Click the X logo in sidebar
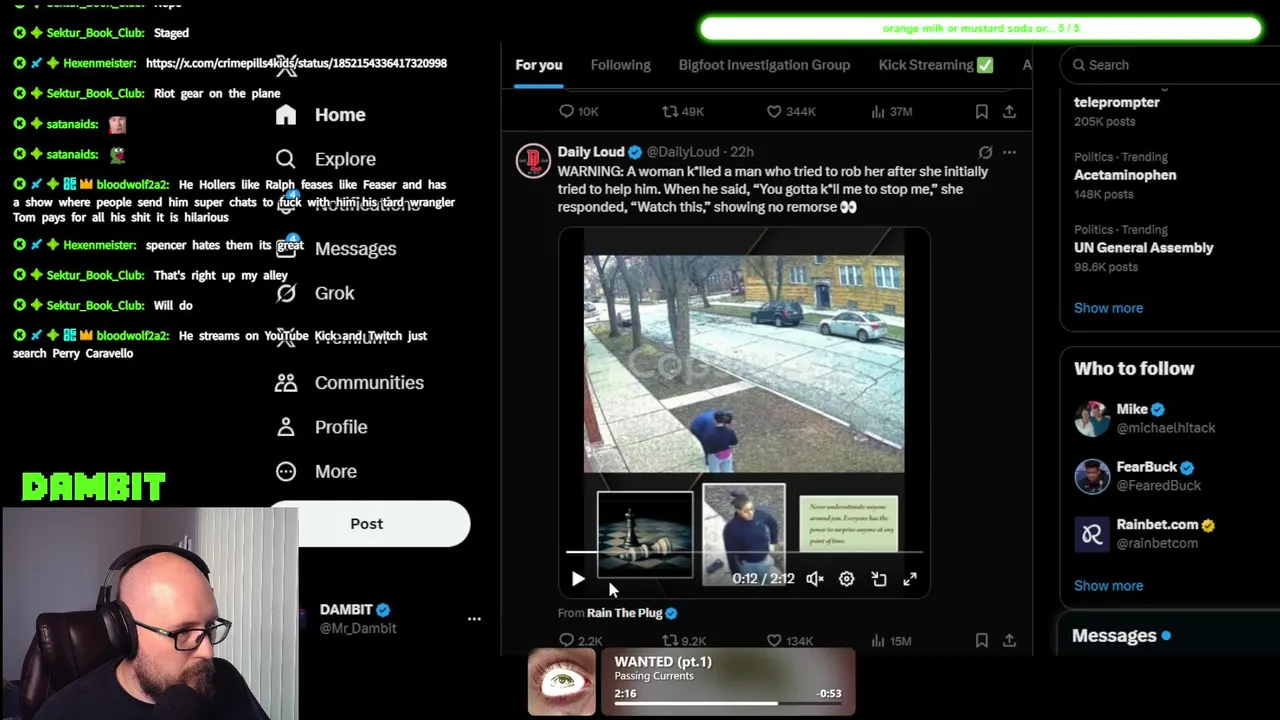1280x720 pixels. click(287, 68)
